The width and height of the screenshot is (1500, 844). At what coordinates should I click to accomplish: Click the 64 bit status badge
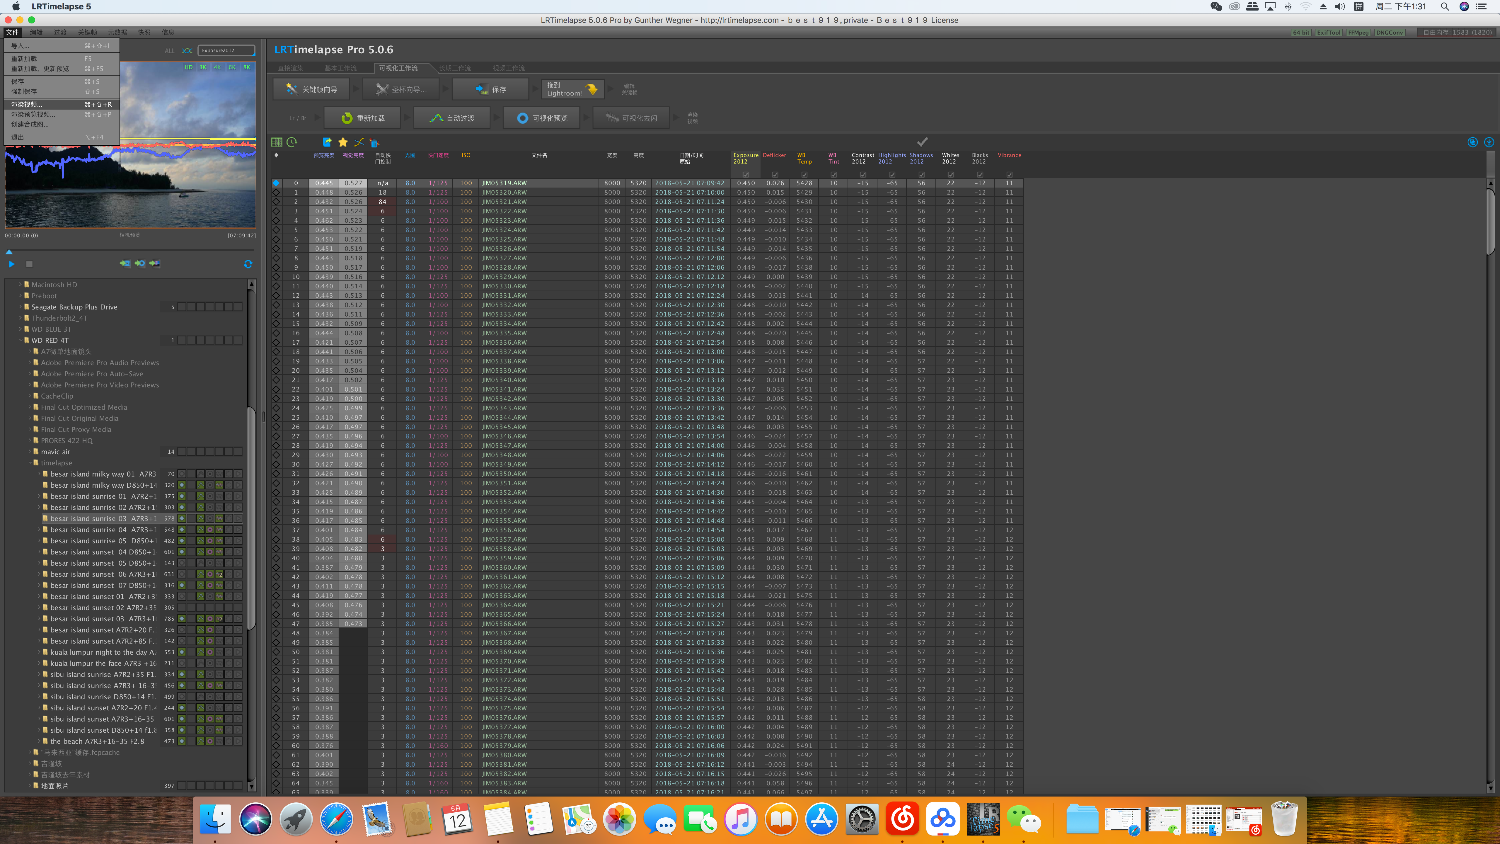click(1301, 33)
